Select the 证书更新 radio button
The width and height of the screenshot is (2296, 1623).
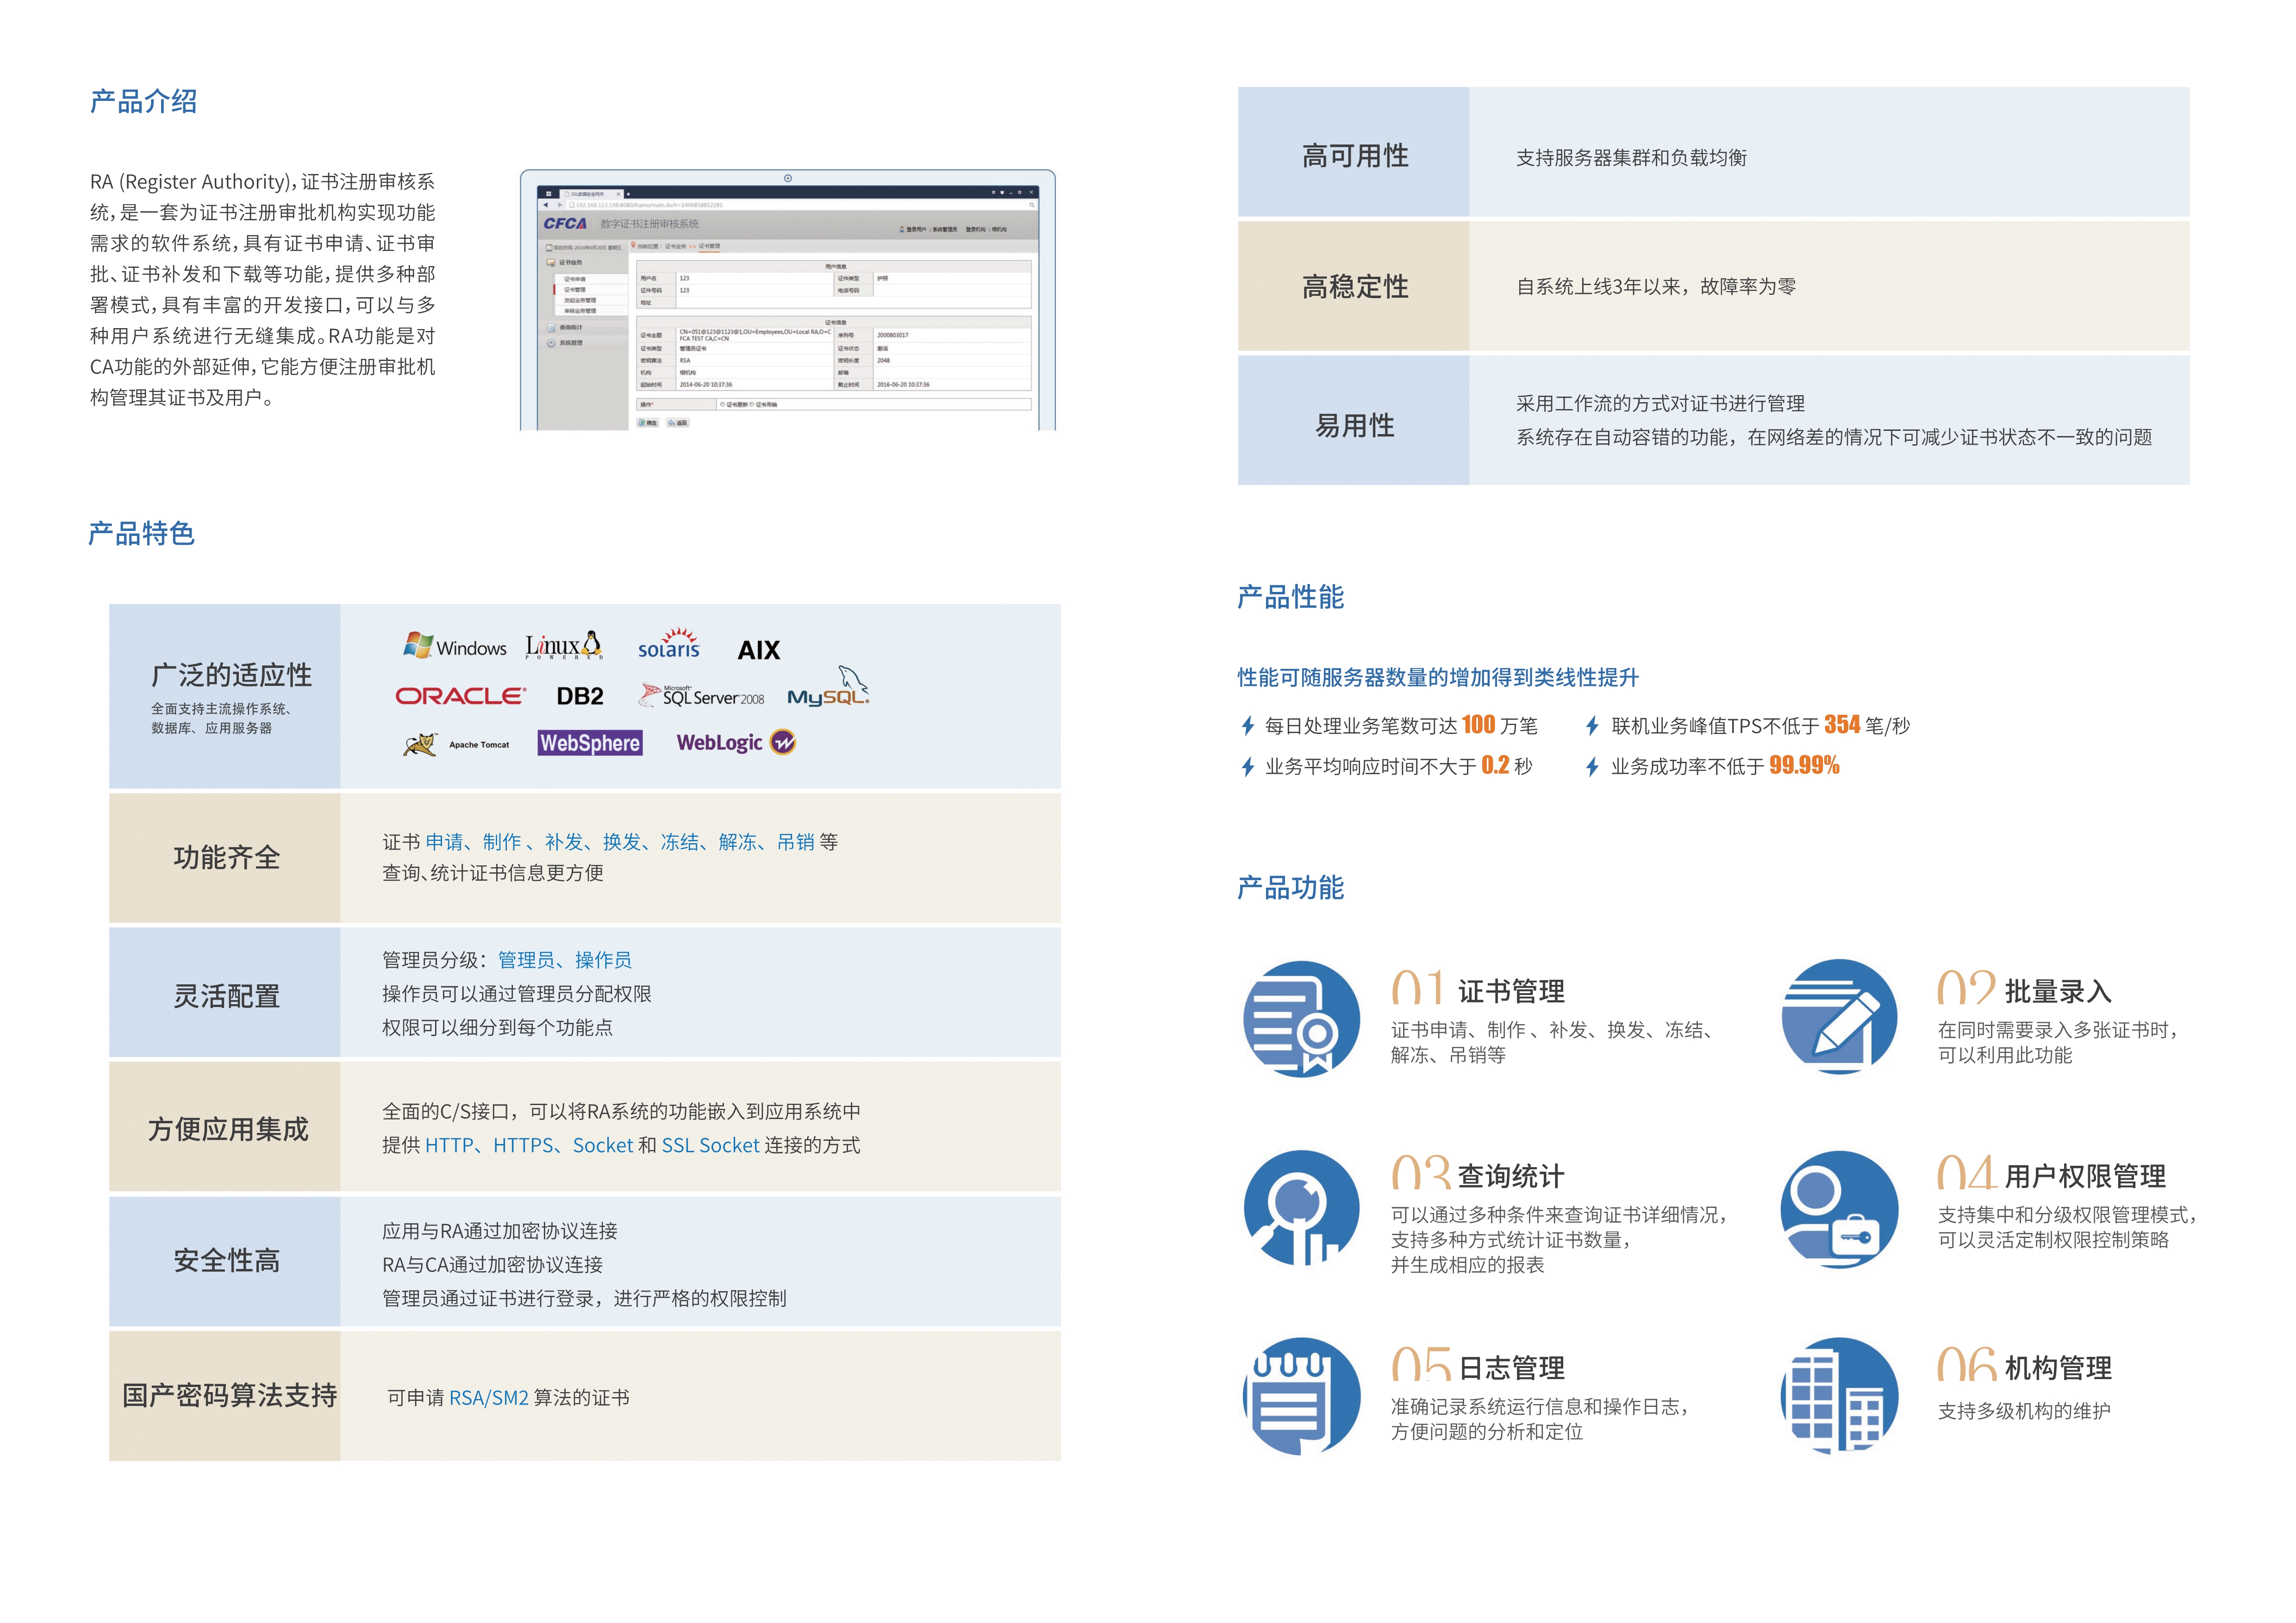coord(722,405)
